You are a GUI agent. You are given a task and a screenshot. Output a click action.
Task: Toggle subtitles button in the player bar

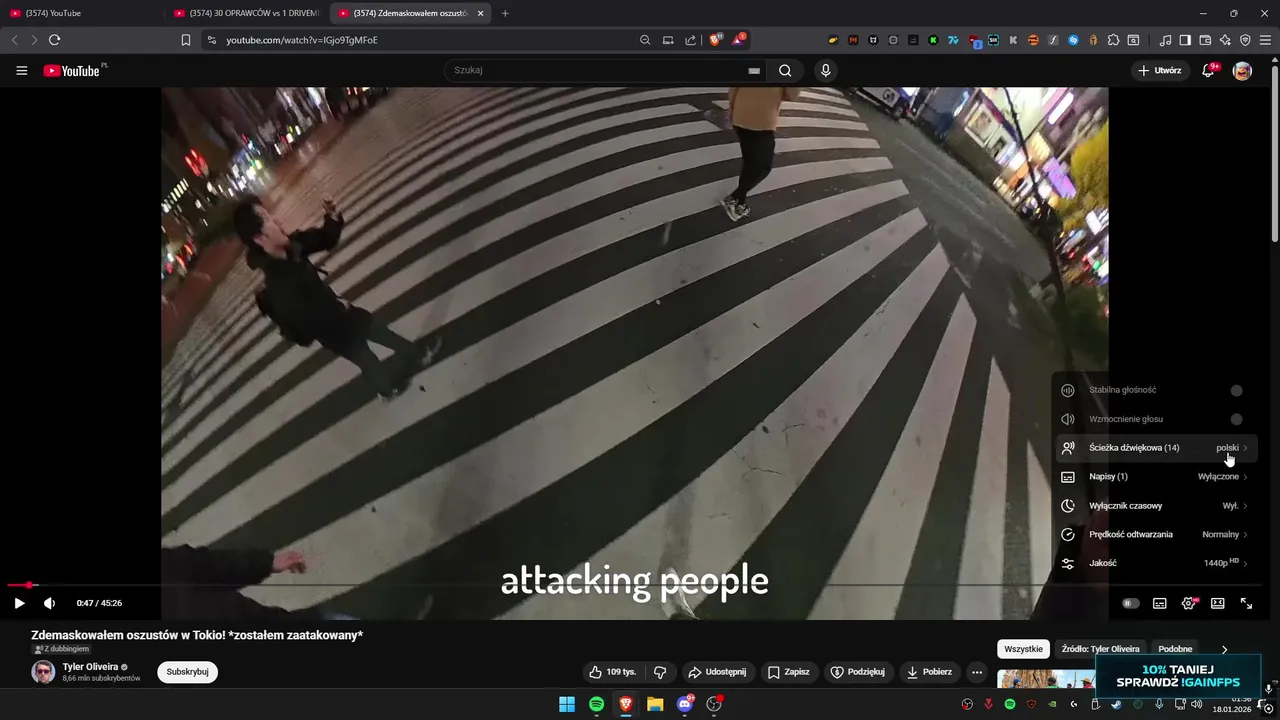(1159, 603)
